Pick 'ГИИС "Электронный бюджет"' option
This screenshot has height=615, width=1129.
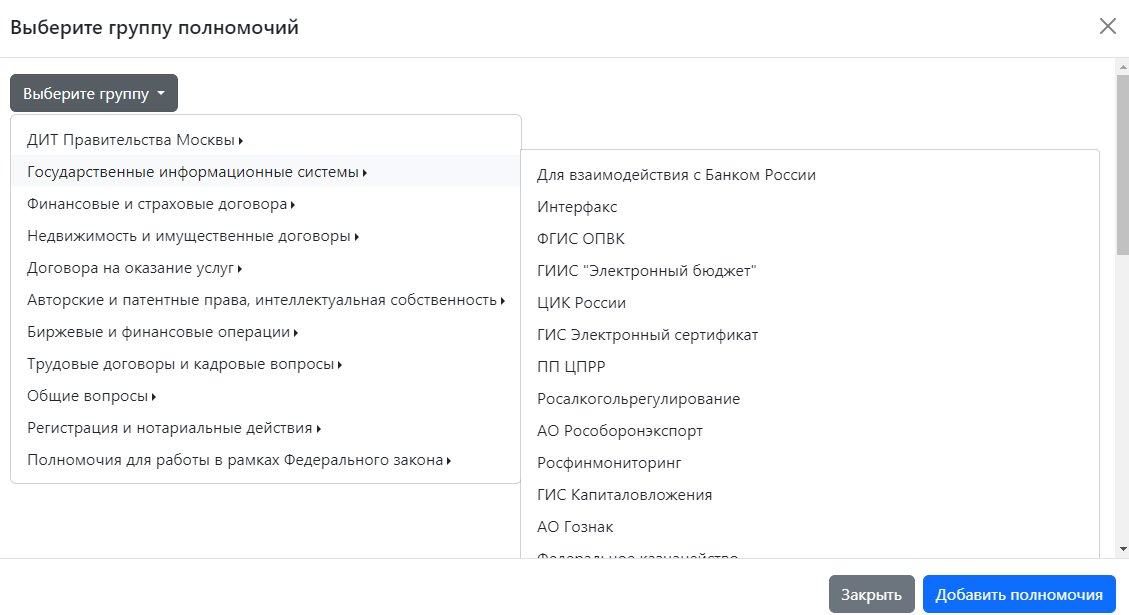(646, 271)
